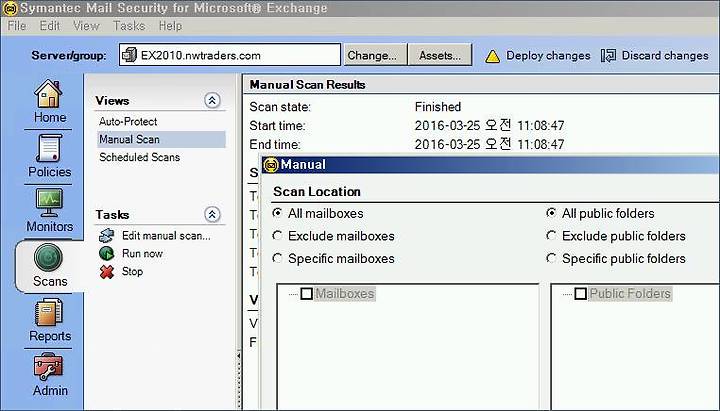Click Run now task link

click(x=142, y=253)
